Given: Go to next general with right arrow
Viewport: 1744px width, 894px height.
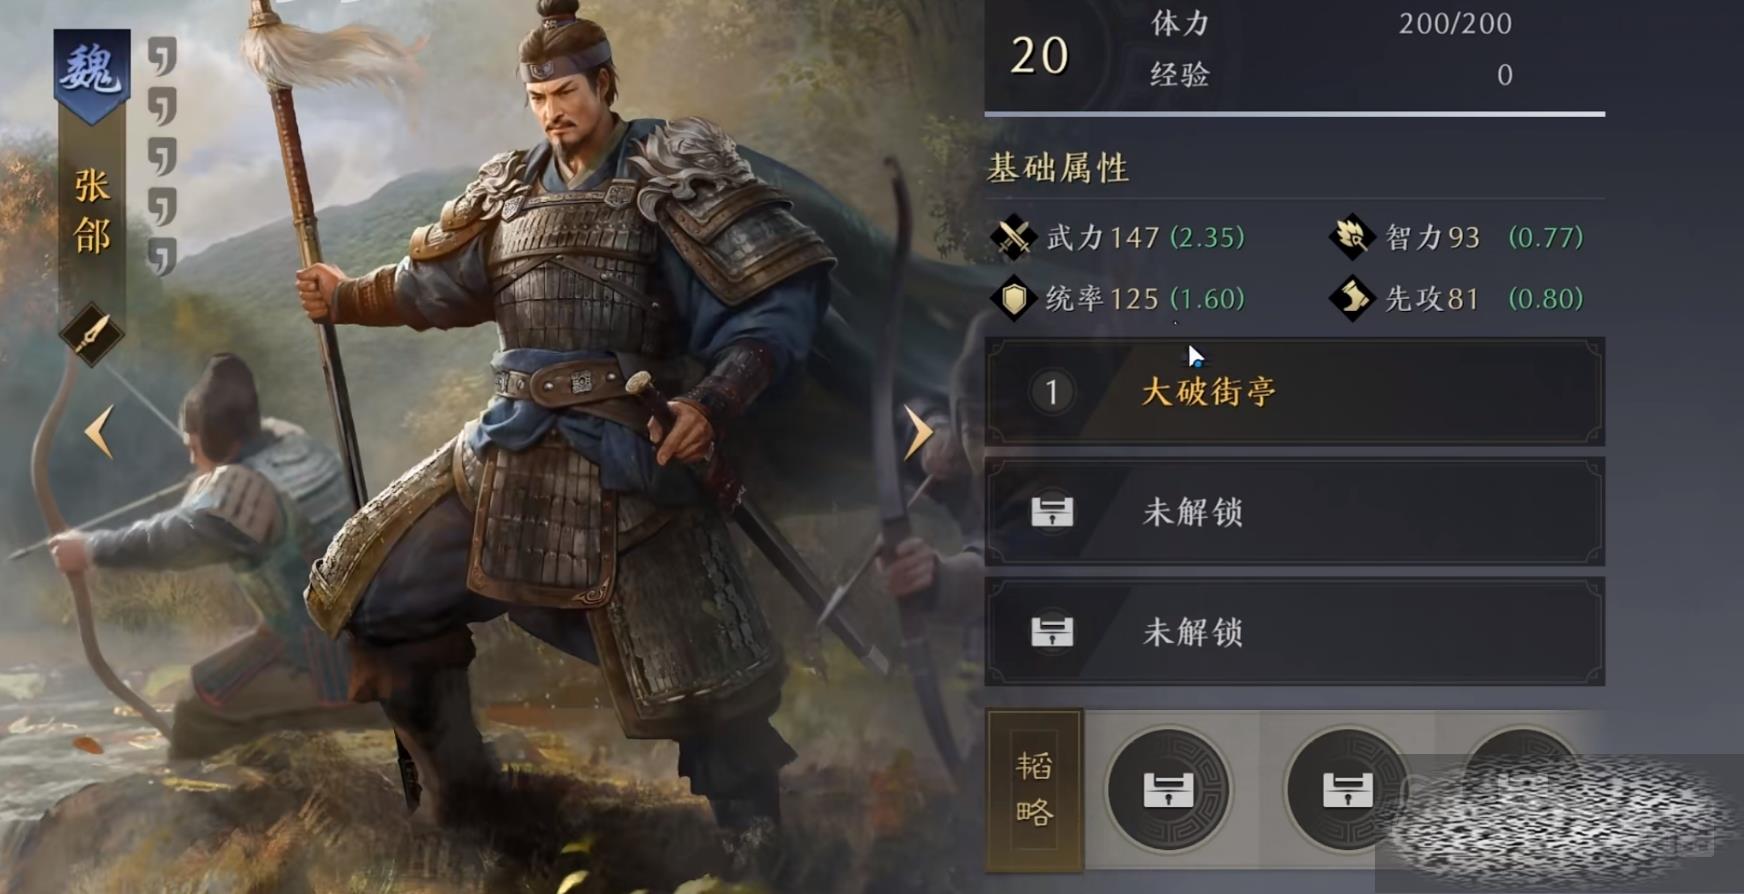Looking at the screenshot, I should pyautogui.click(x=918, y=432).
